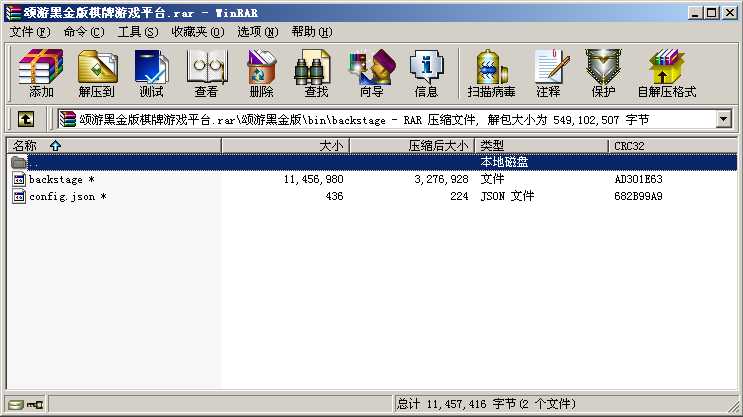Image resolution: width=743 pixels, height=417 pixels.
Task: Open 注释 (Comment) editor
Action: tap(548, 73)
